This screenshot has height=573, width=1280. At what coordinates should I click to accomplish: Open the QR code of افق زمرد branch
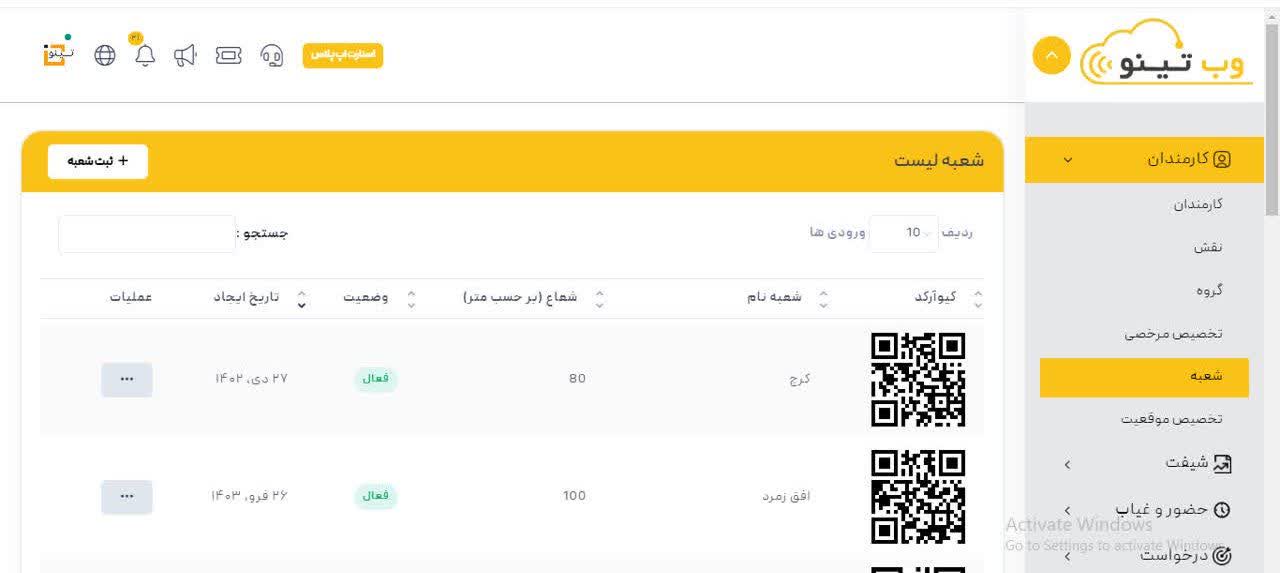coord(918,496)
